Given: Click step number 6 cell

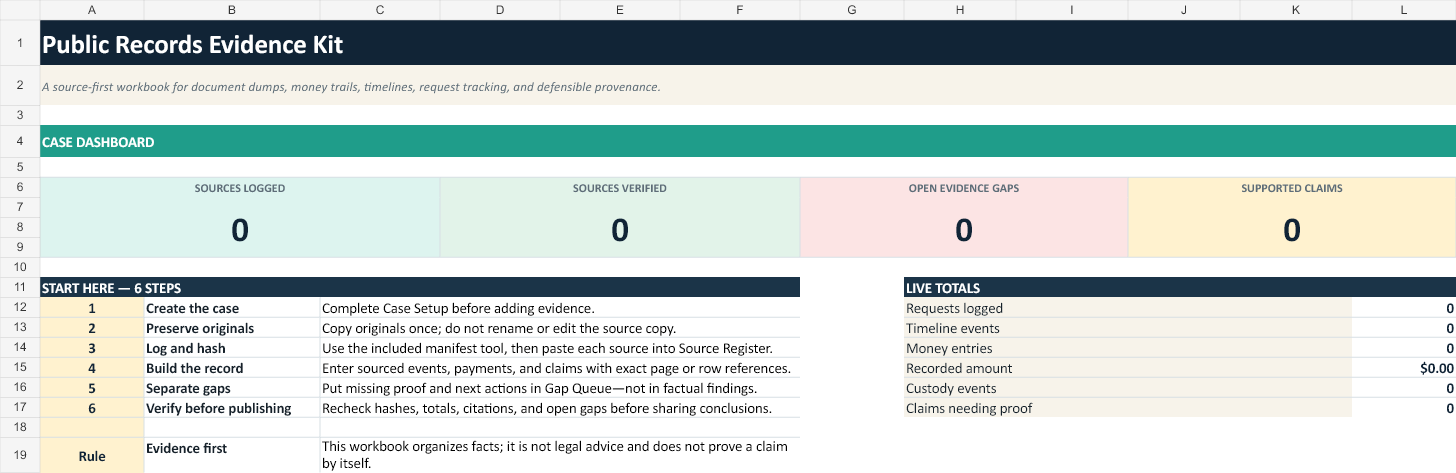Looking at the screenshot, I should [x=92, y=408].
